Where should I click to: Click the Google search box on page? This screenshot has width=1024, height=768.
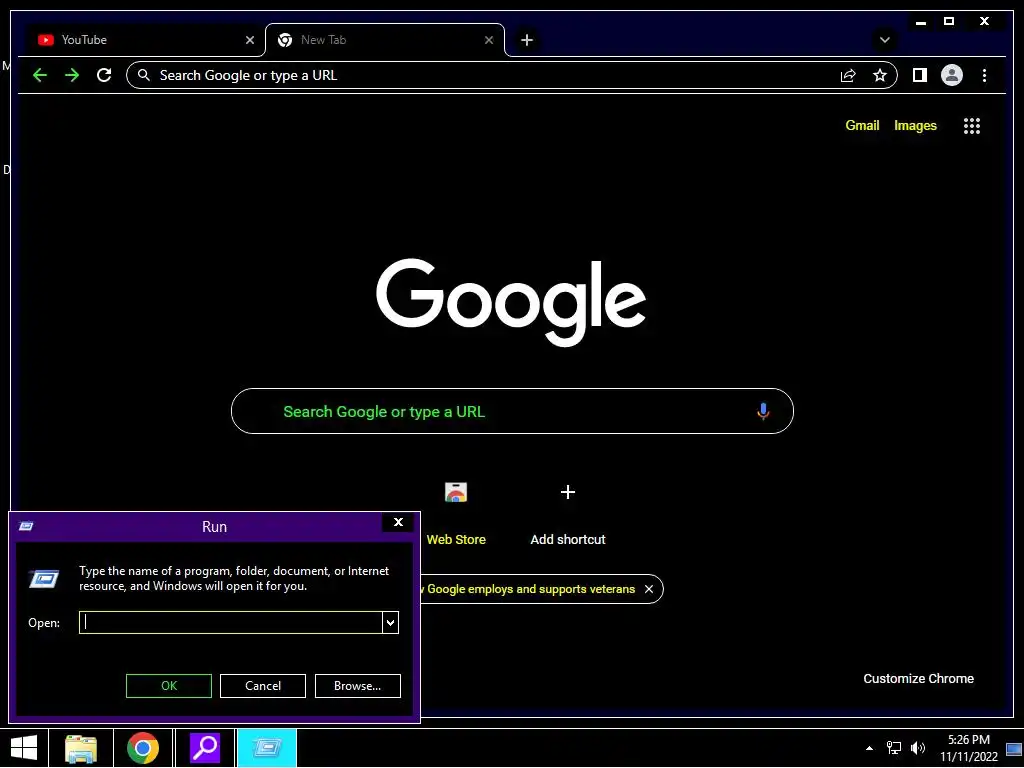(512, 411)
